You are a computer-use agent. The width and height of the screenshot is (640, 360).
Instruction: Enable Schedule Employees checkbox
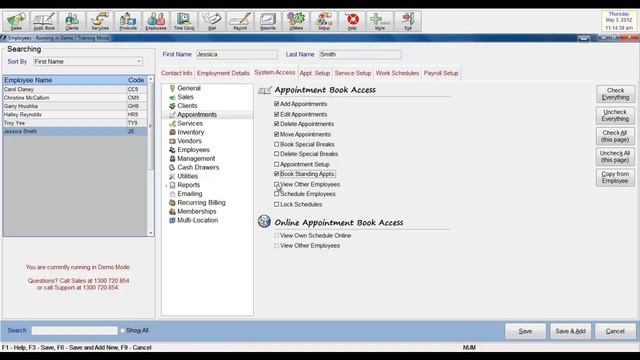coord(277,194)
